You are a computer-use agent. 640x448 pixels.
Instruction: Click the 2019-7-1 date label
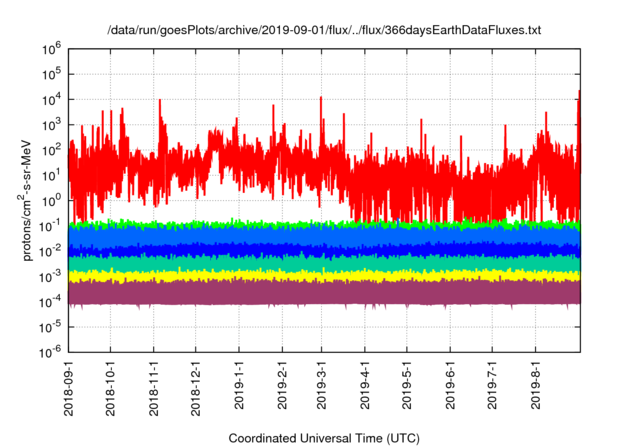492,385
